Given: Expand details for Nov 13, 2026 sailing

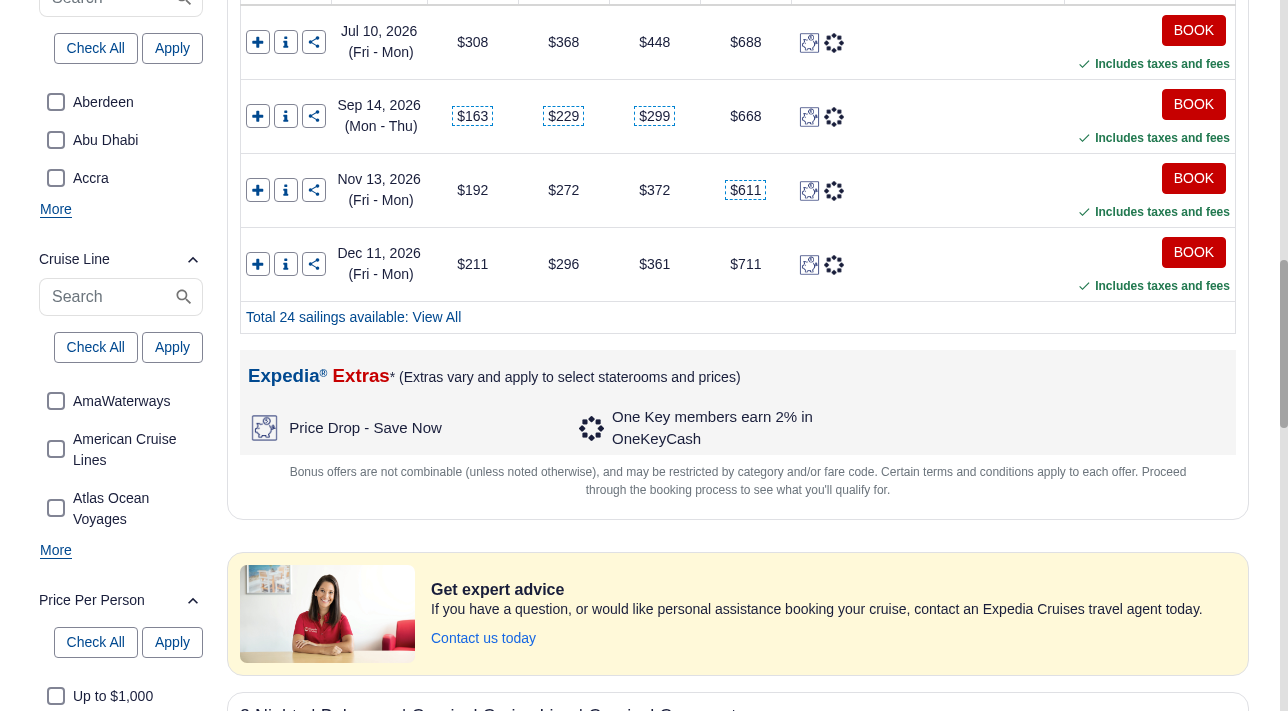Looking at the screenshot, I should click(258, 190).
